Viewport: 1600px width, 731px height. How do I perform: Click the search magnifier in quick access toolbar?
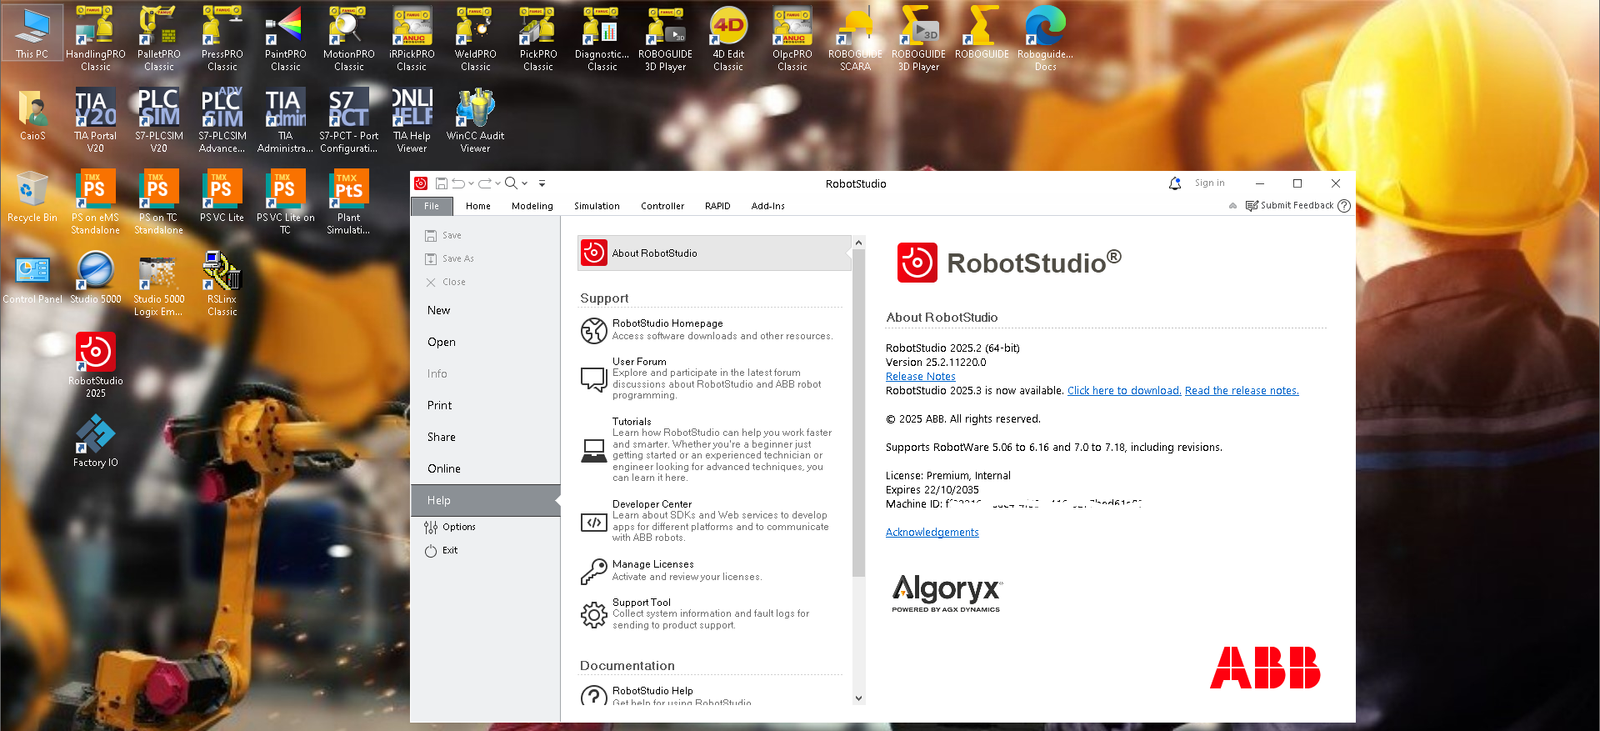click(x=511, y=184)
